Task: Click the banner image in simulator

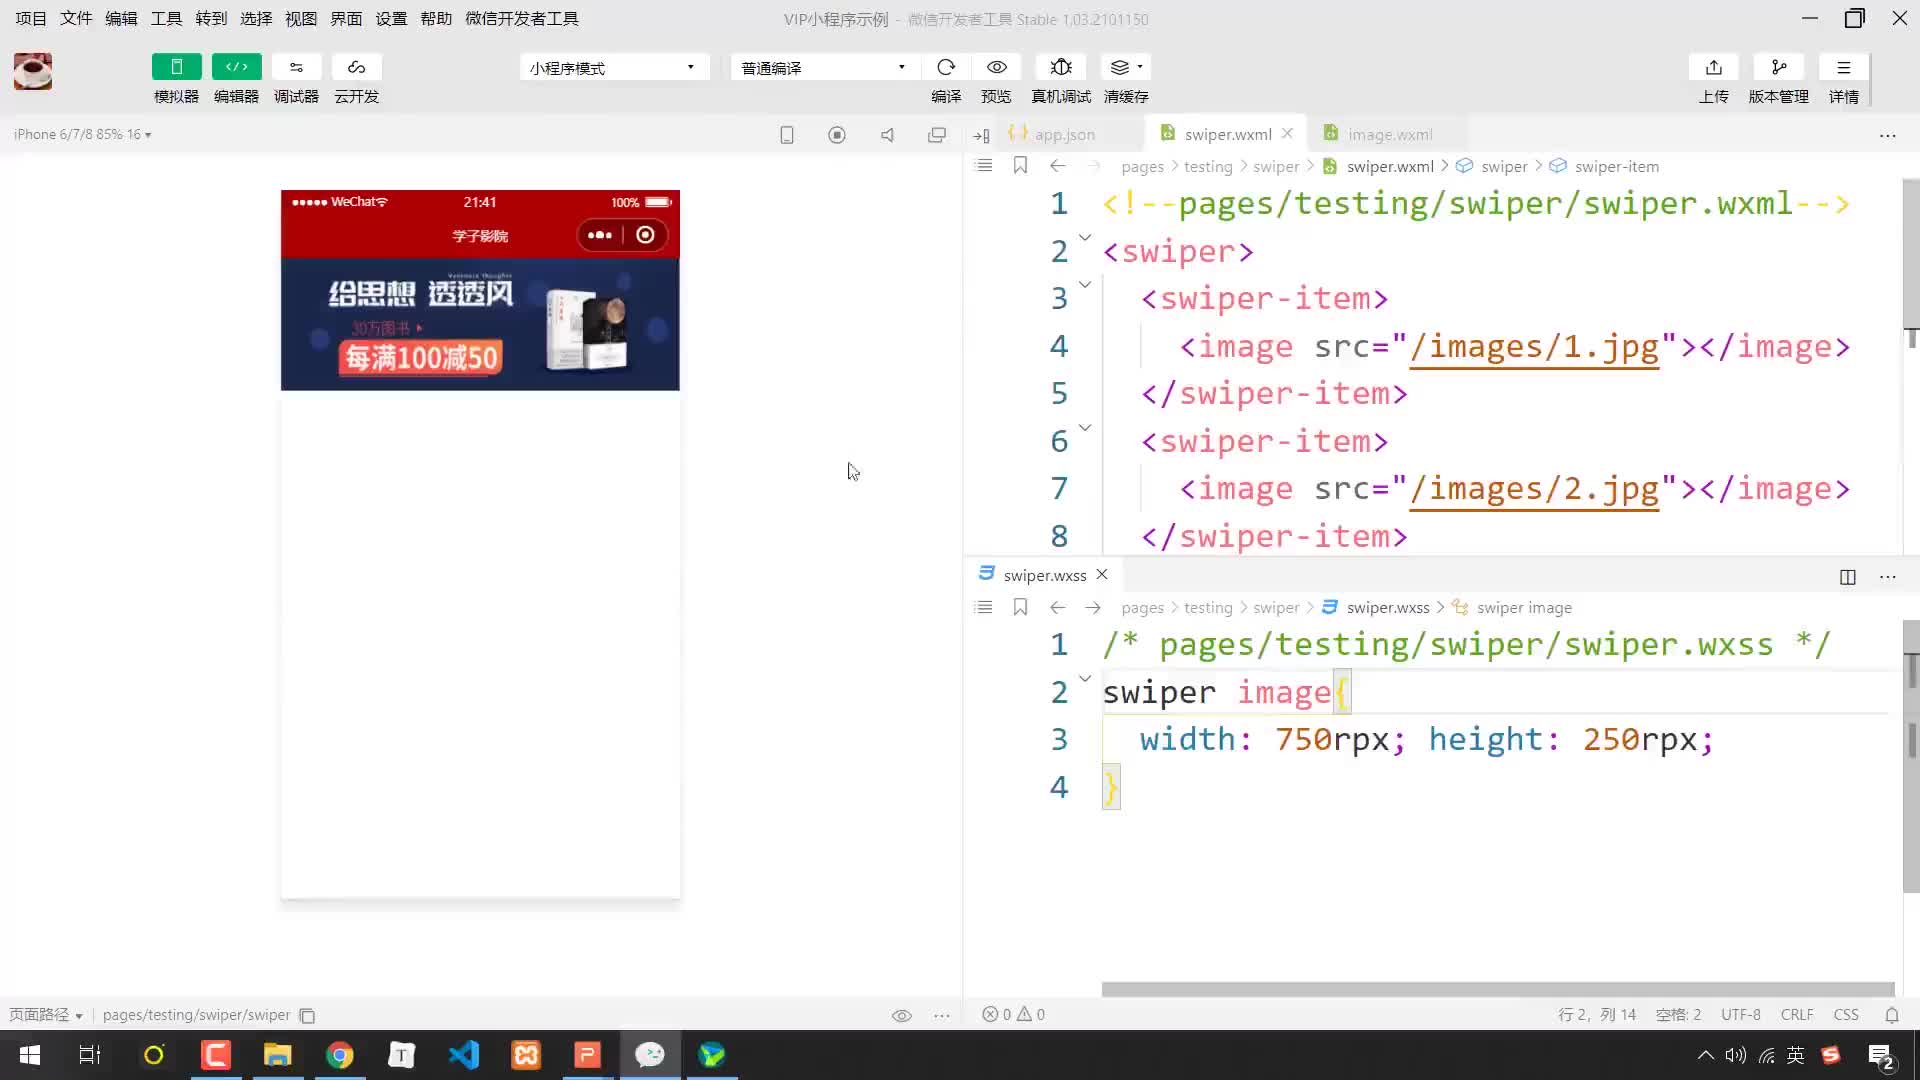Action: pos(480,324)
